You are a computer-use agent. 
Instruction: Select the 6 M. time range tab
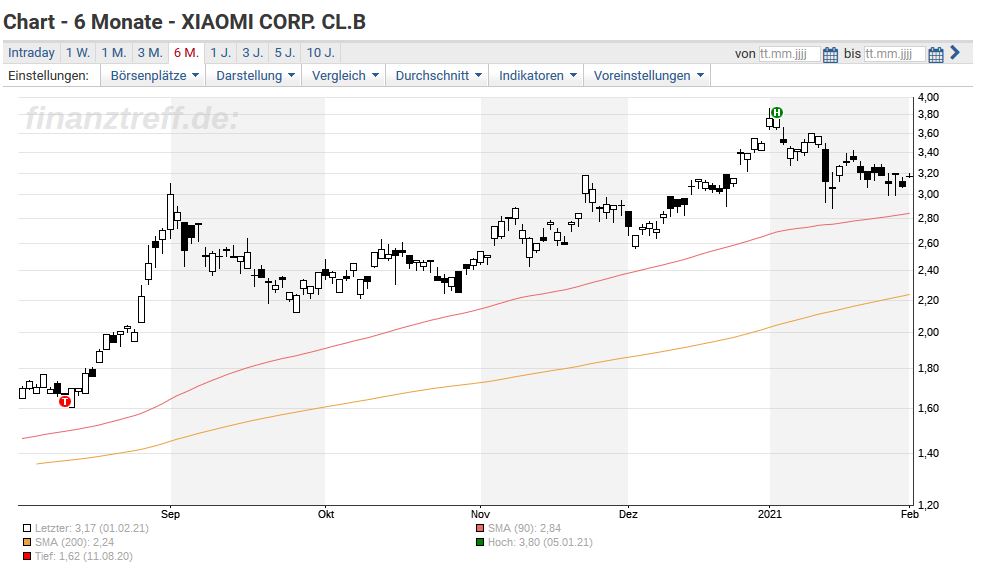186,53
